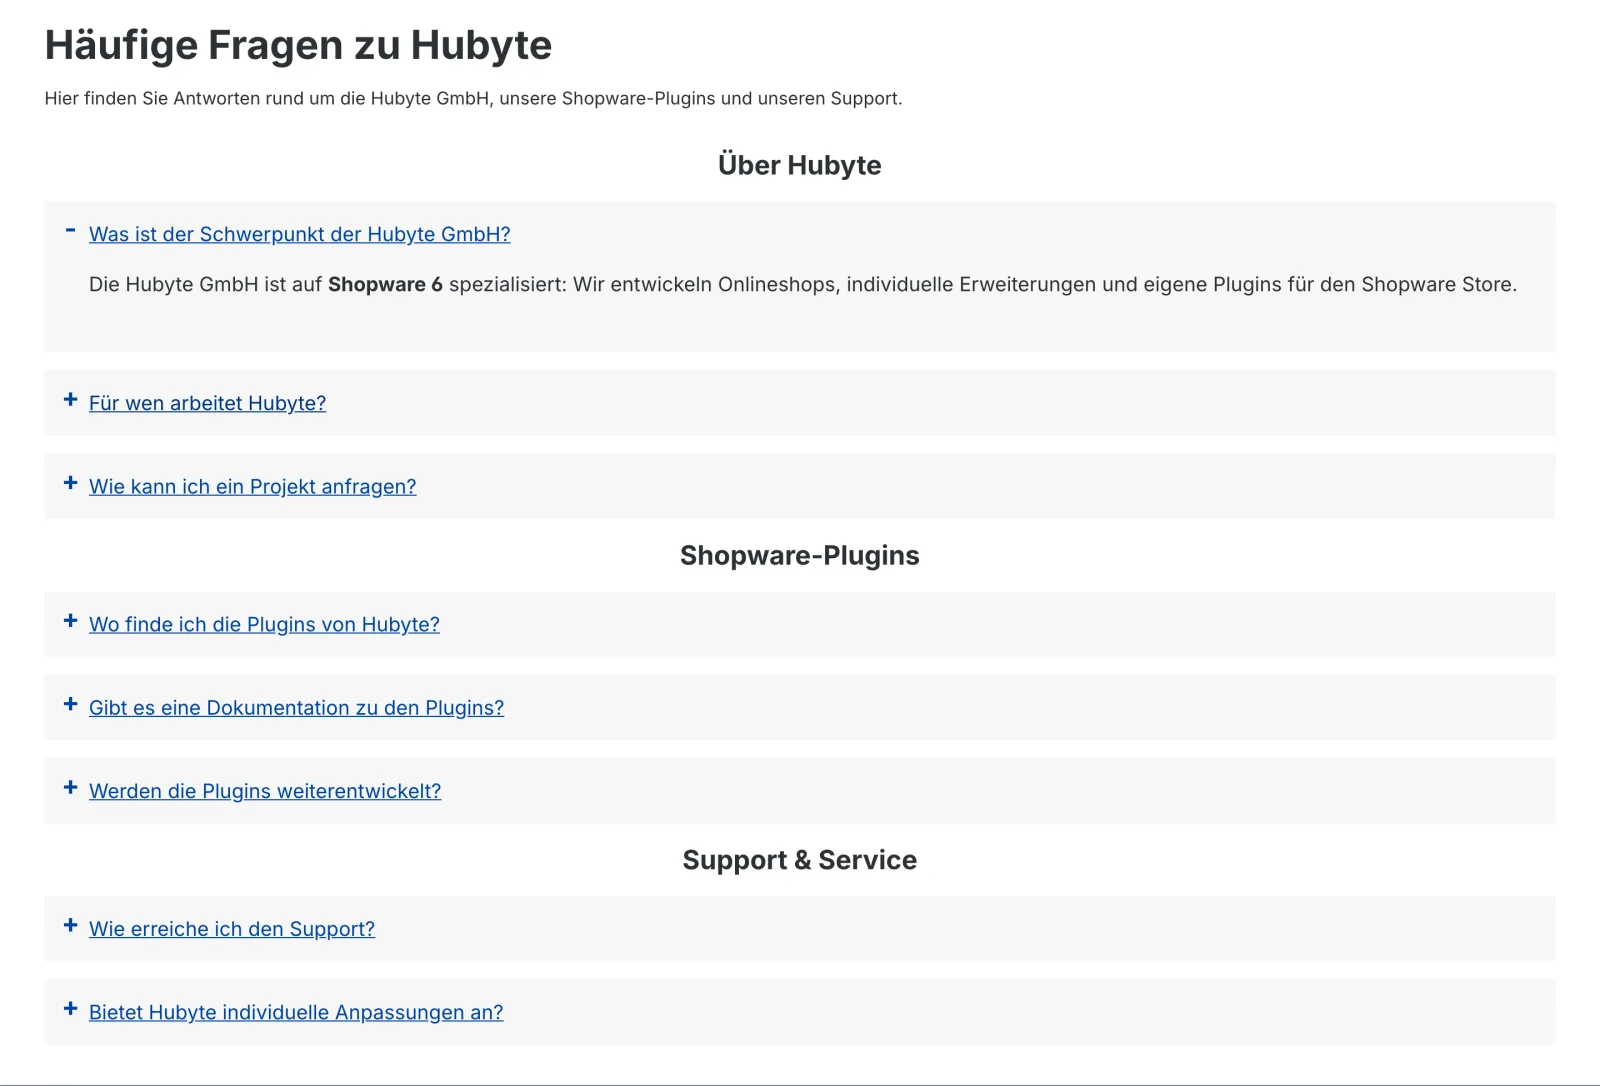The width and height of the screenshot is (1600, 1086).
Task: Open link 'Für wen arbeitet Hubyte?'
Action: (207, 403)
